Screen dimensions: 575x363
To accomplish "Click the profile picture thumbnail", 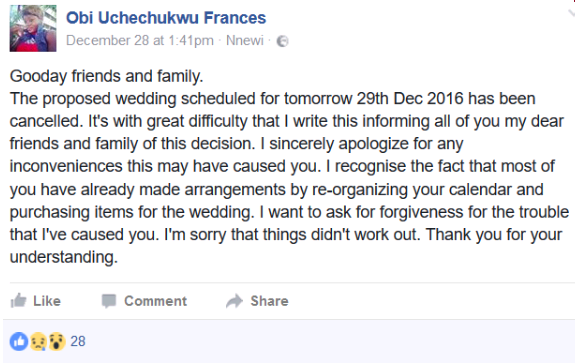I will click(33, 28).
